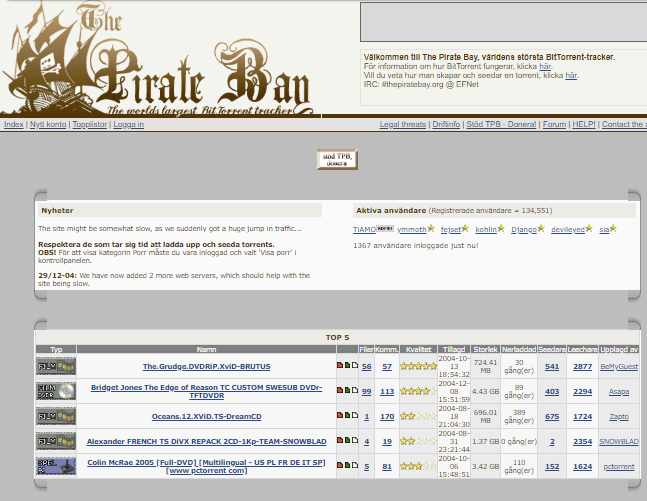This screenshot has height=501, width=647.
Task: Click the white file icon in Oceans.12 row
Action: [354, 415]
